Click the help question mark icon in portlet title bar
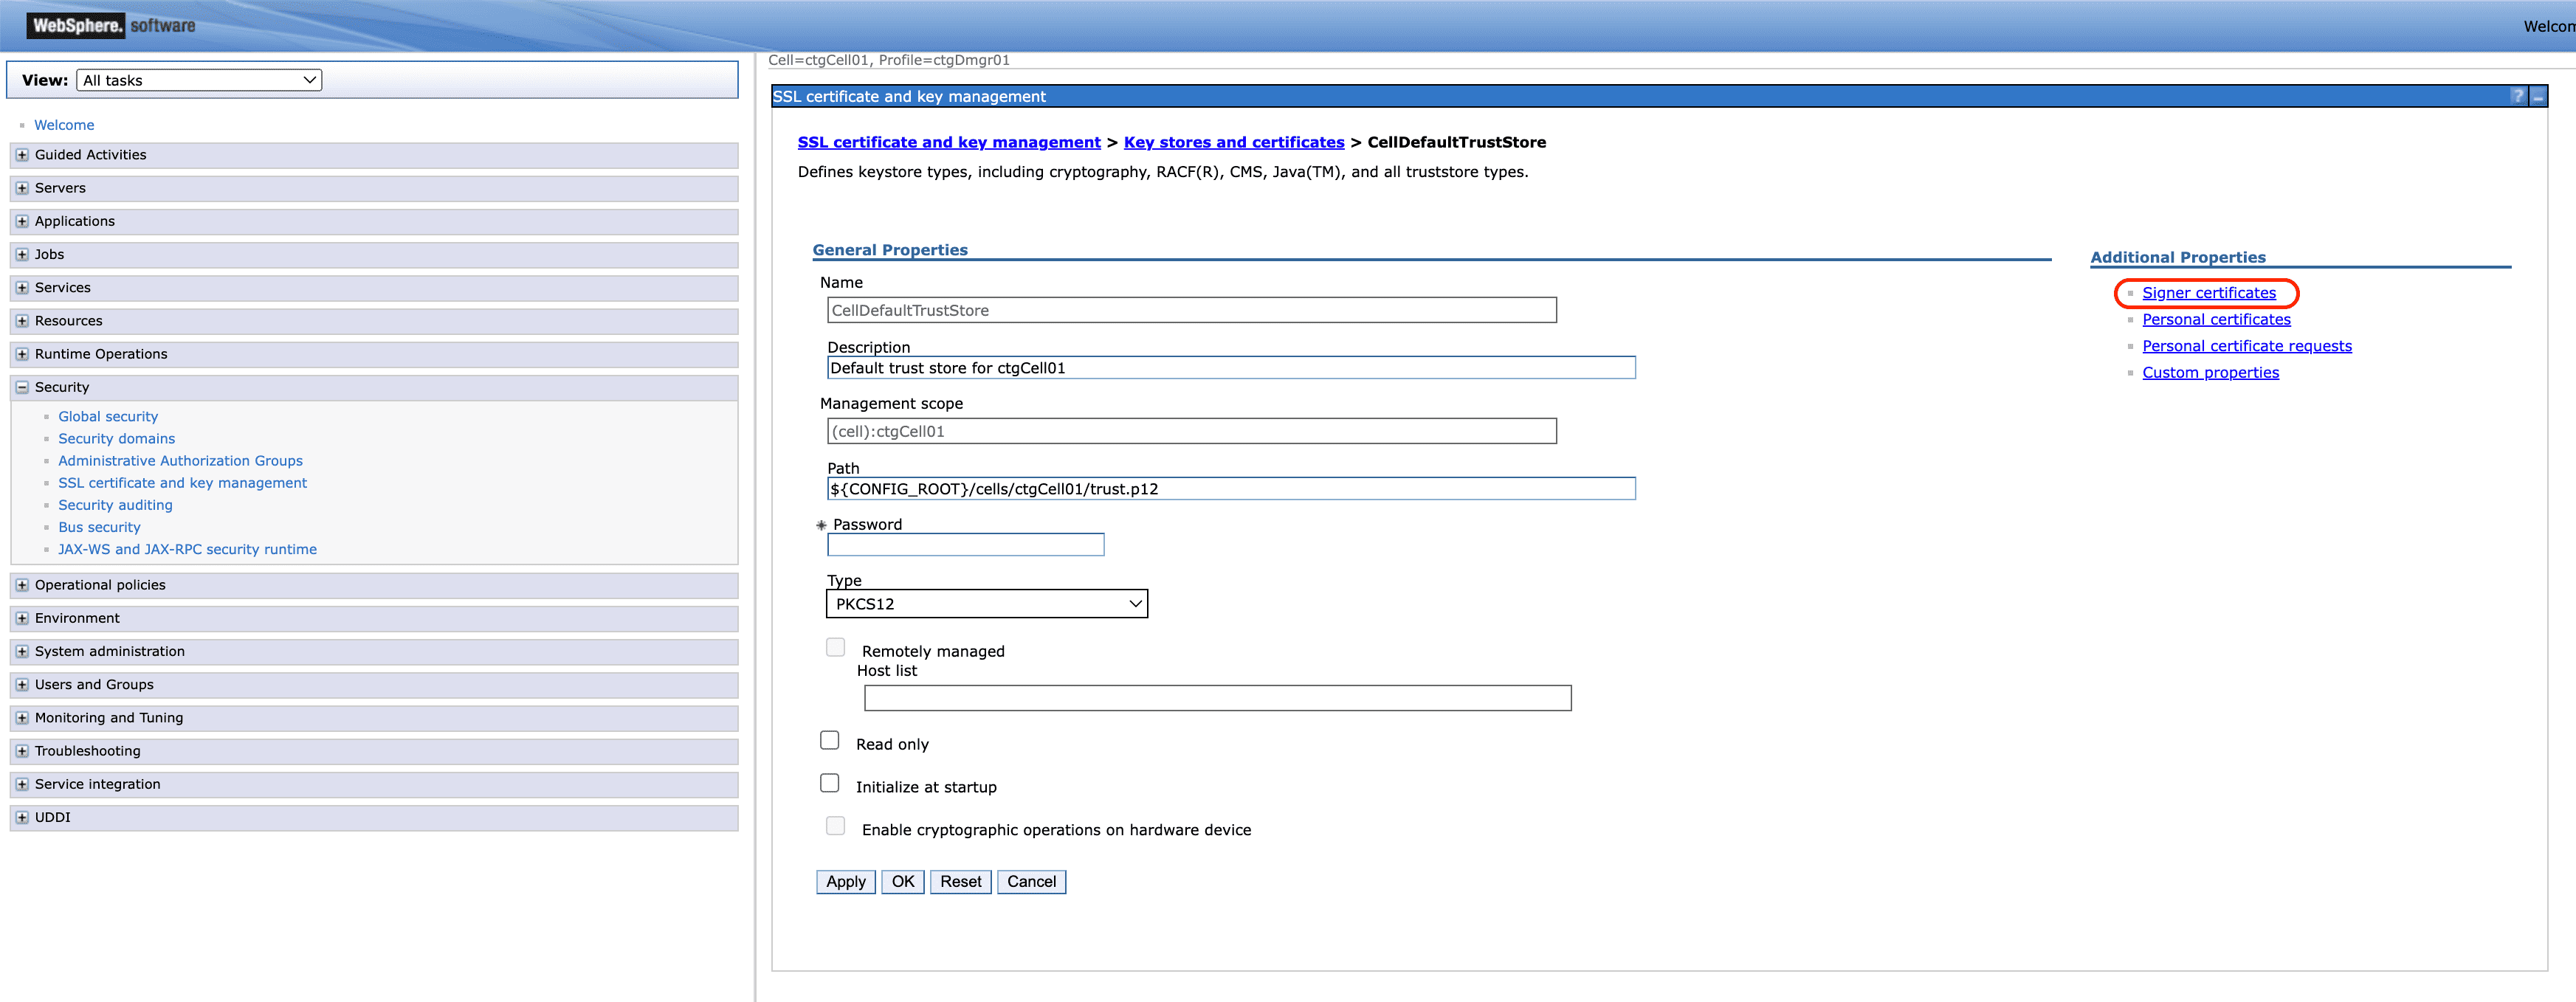This screenshot has width=2576, height=1002. pyautogui.click(x=2517, y=96)
